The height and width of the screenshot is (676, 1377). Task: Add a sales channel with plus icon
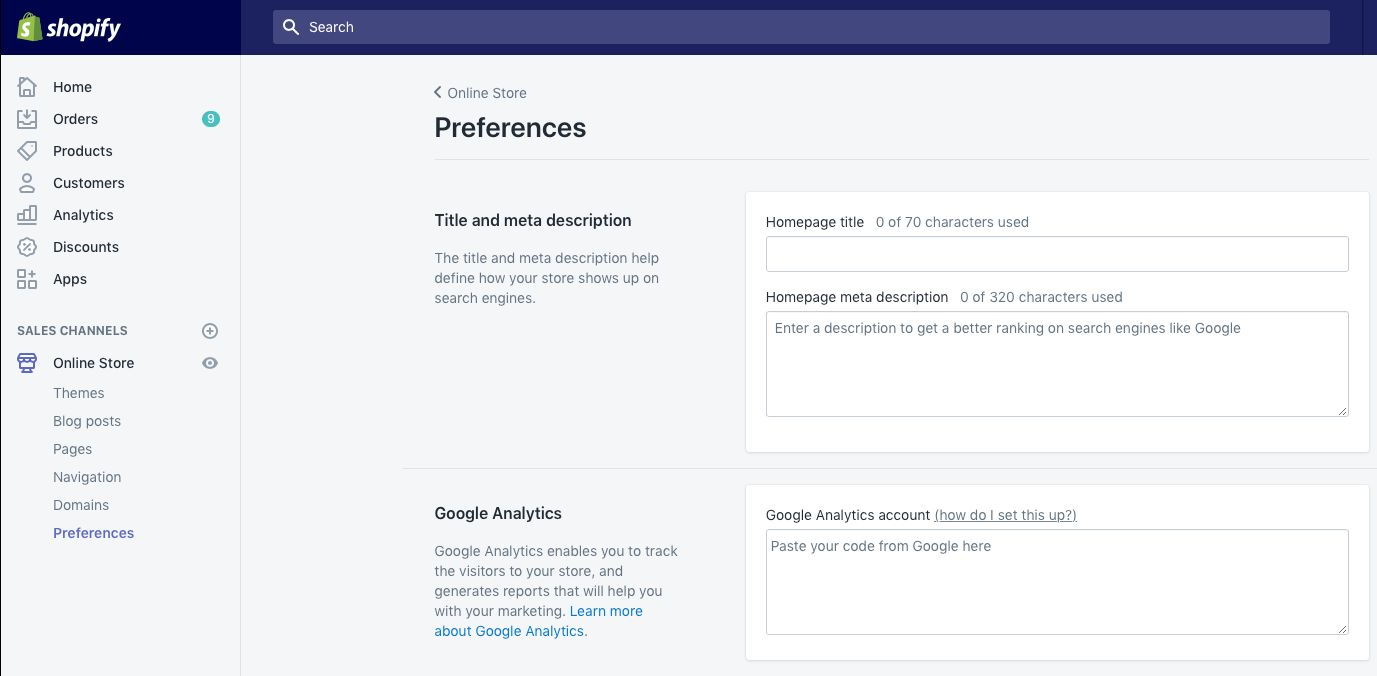[x=210, y=331]
